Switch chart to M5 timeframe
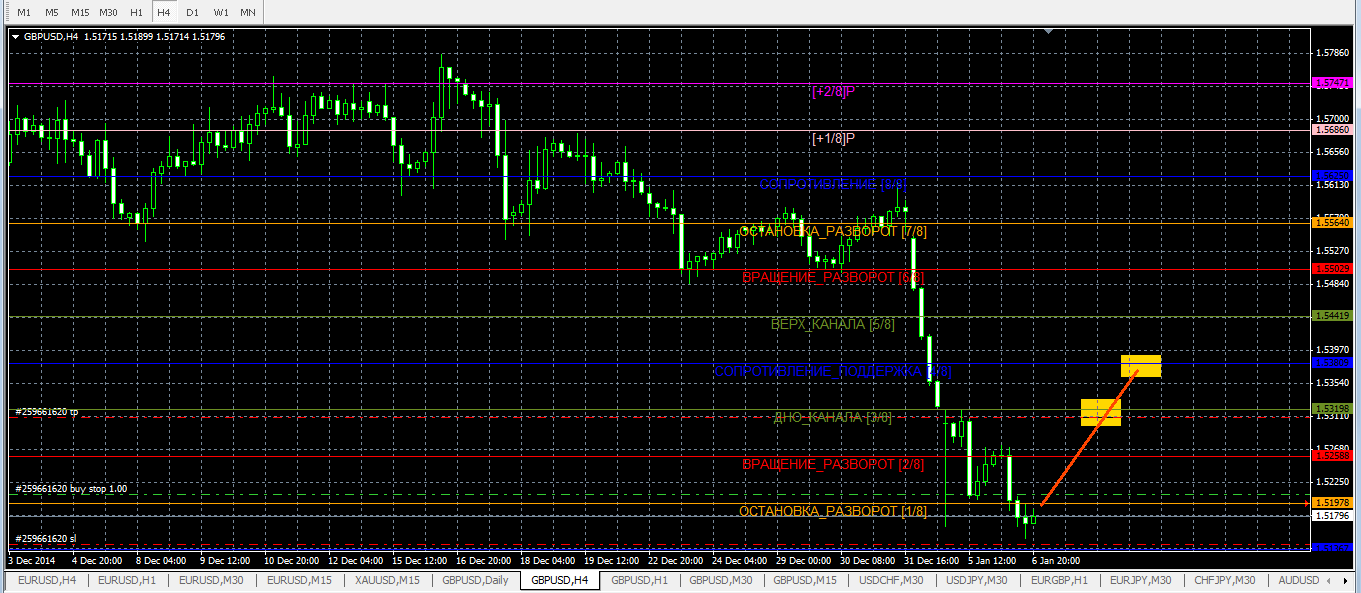 (52, 12)
